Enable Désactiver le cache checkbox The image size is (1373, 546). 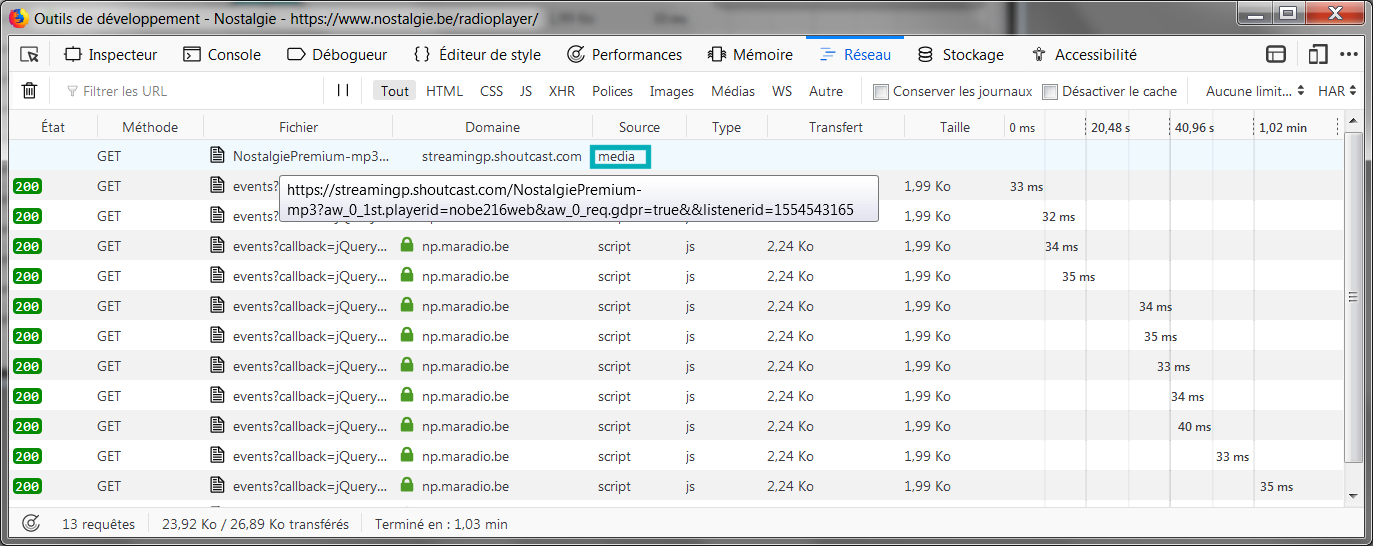(1050, 92)
